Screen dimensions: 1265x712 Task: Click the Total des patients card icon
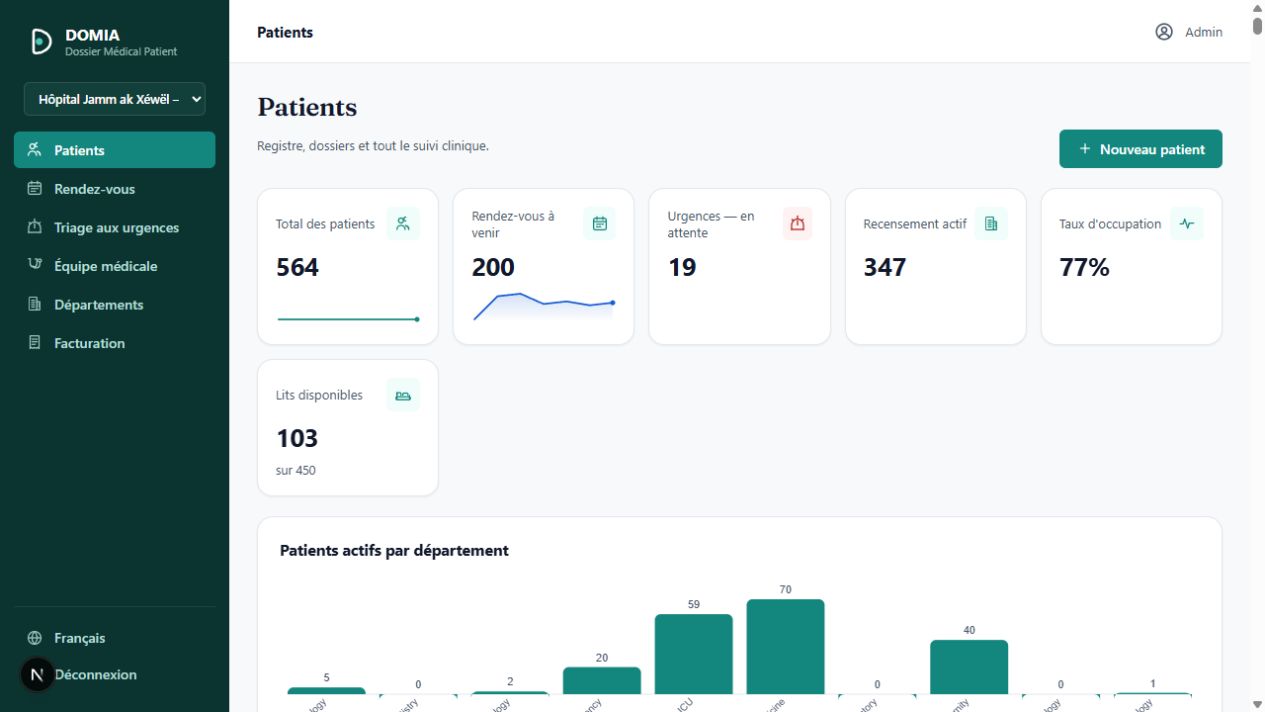pyautogui.click(x=403, y=224)
